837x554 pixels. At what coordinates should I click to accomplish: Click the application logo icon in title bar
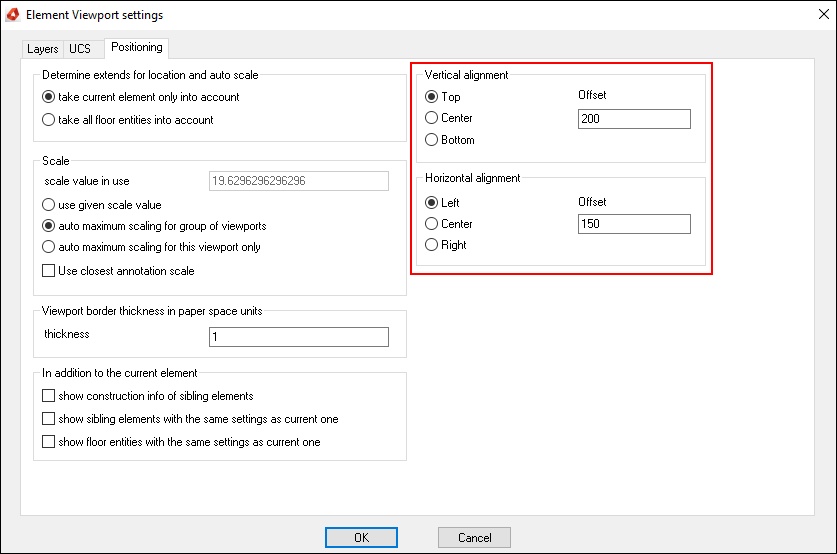[13, 14]
